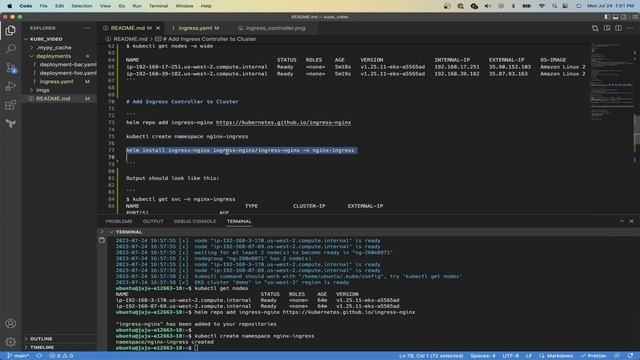This screenshot has height=360, width=640.
Task: Open the Search view in activity bar
Action: [x=11, y=49]
